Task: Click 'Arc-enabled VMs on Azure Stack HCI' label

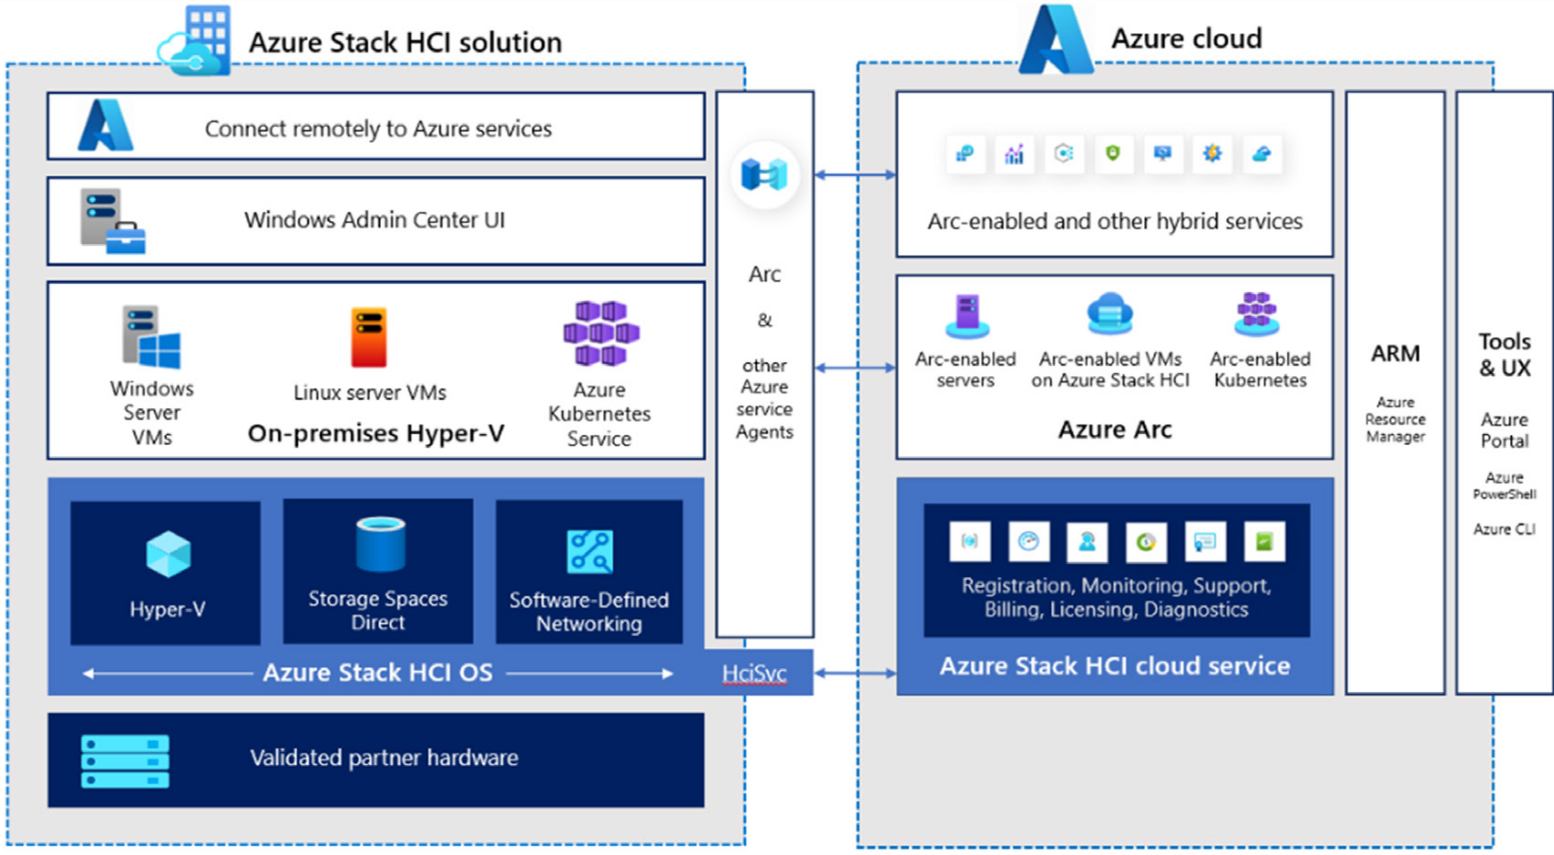Action: pyautogui.click(x=1111, y=369)
